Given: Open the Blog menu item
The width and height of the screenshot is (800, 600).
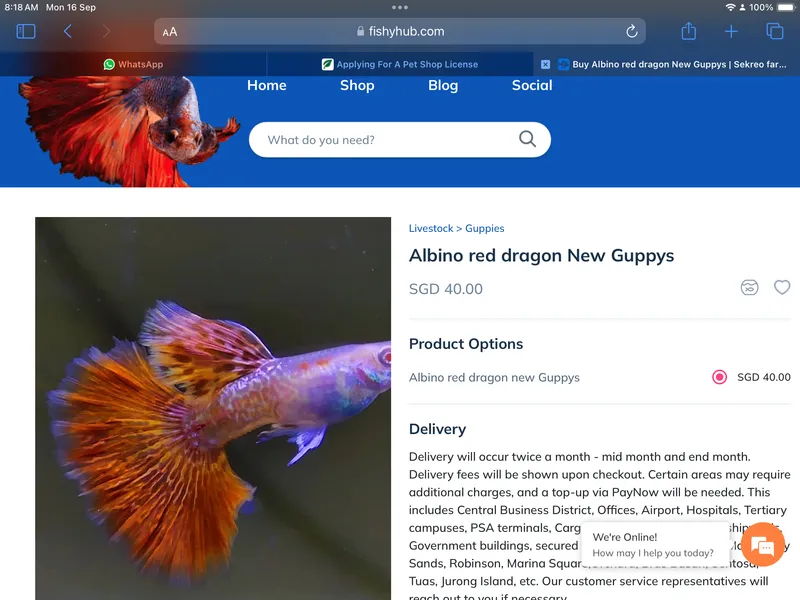Looking at the screenshot, I should coord(443,85).
